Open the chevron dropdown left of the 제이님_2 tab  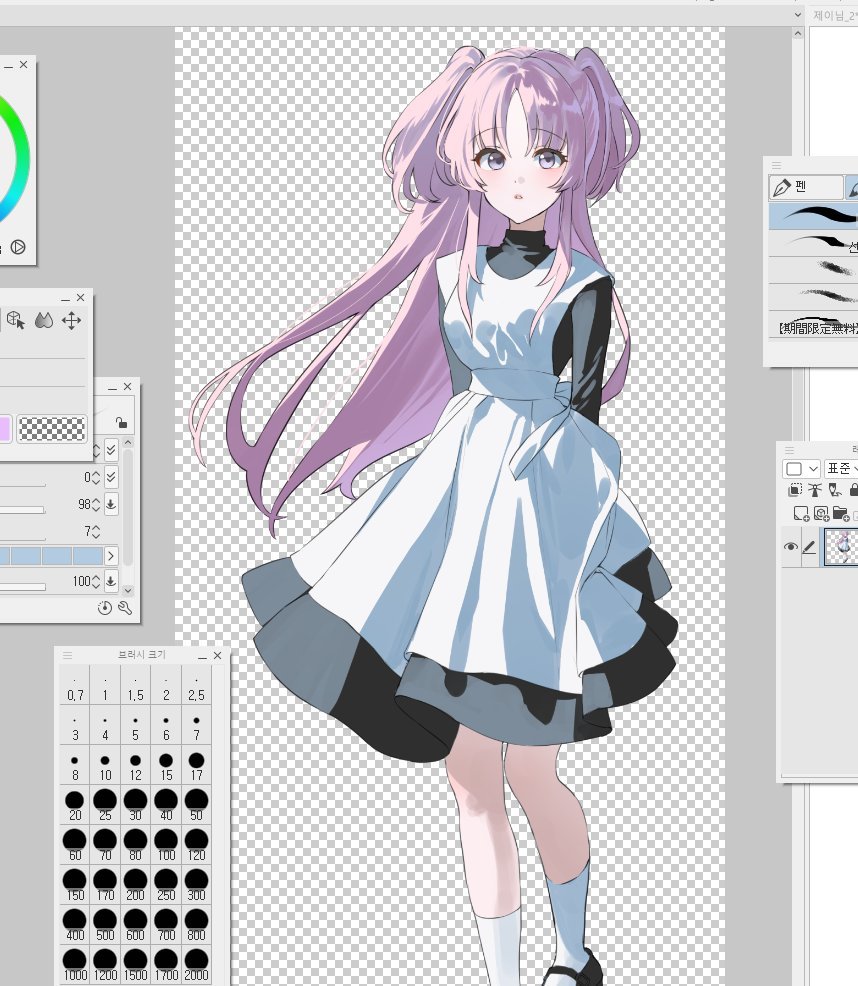(798, 14)
